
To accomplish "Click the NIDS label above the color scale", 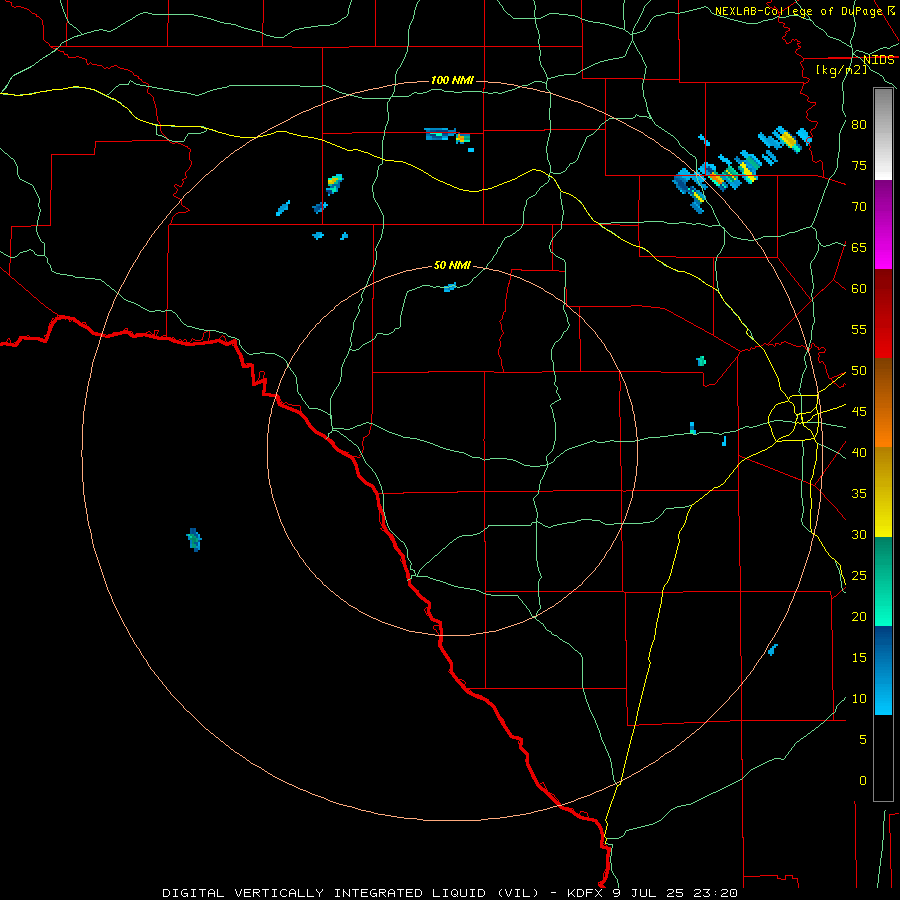I will click(x=879, y=60).
